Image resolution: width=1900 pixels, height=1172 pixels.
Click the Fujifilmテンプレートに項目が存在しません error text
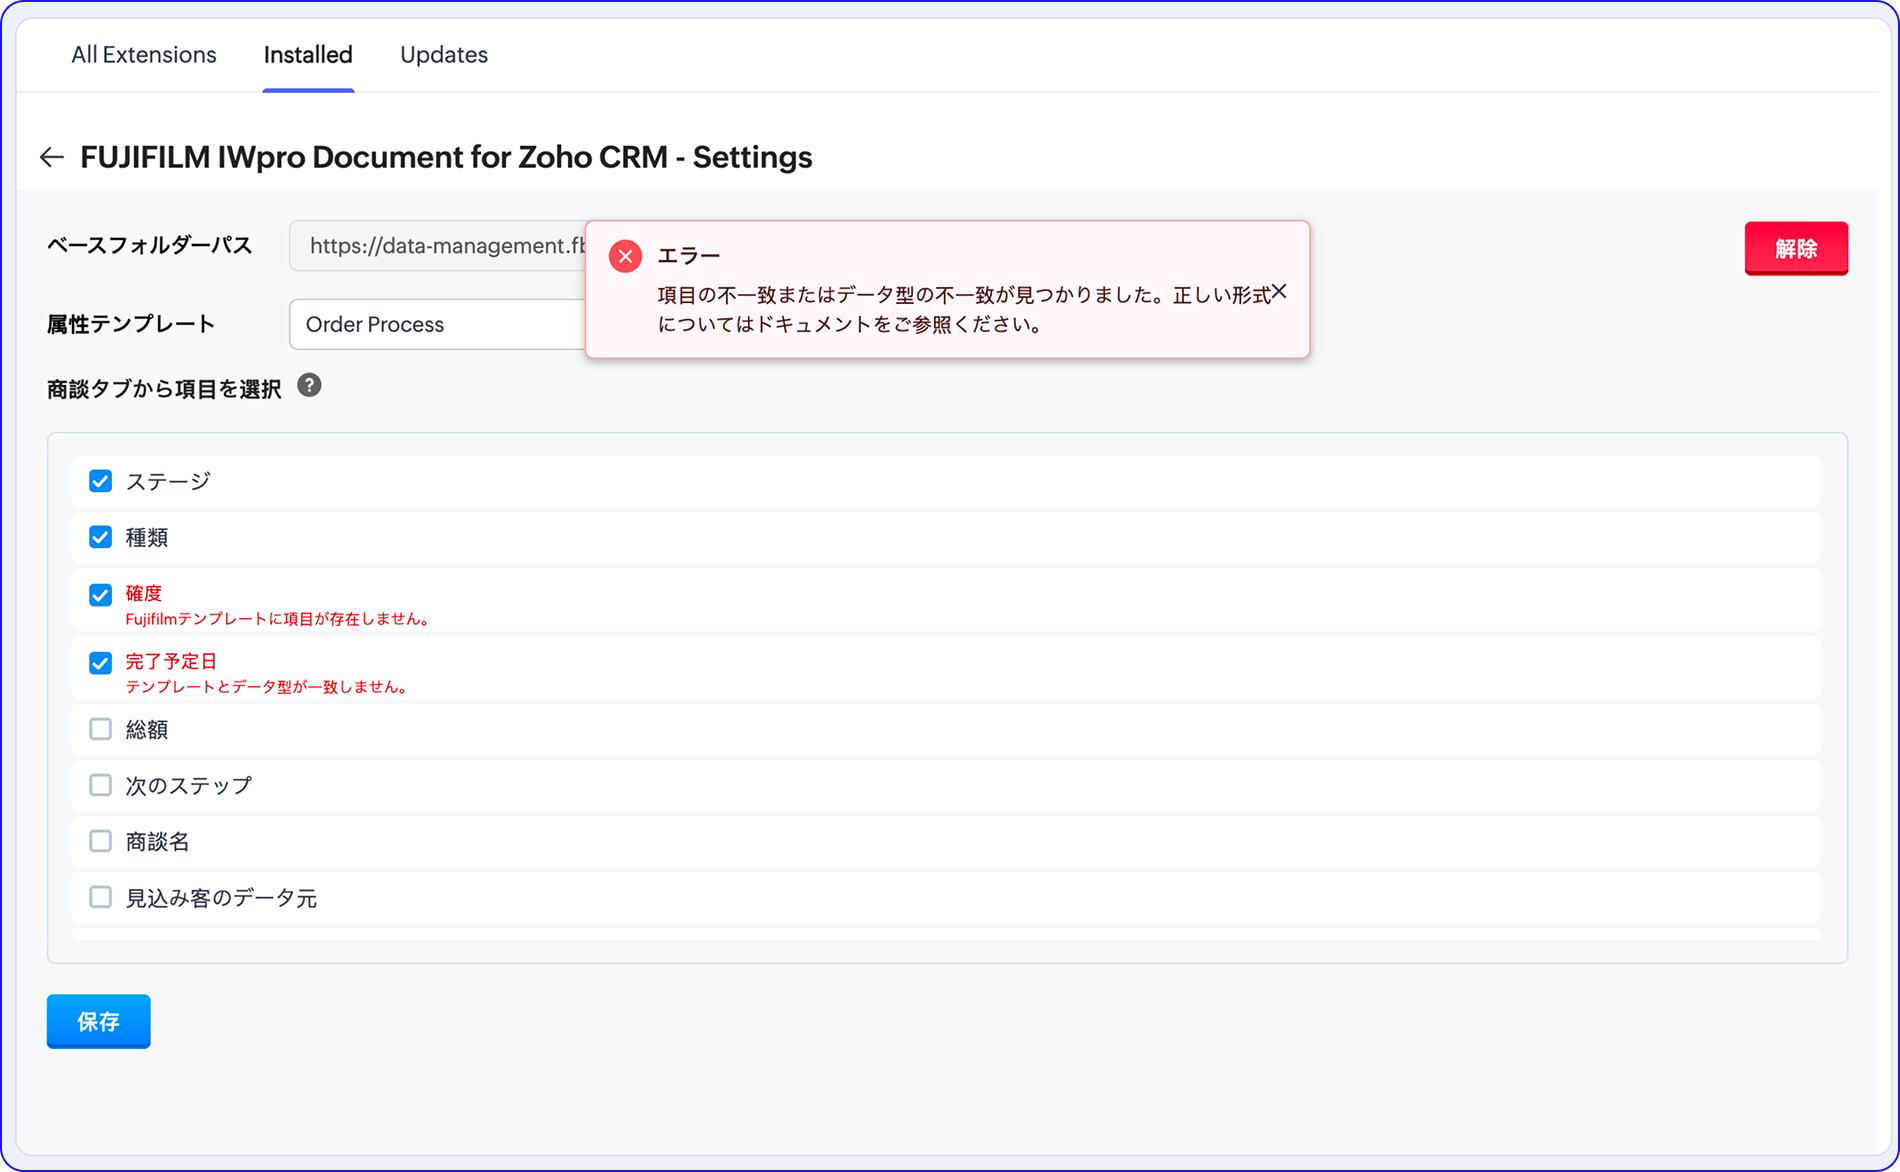coord(279,619)
